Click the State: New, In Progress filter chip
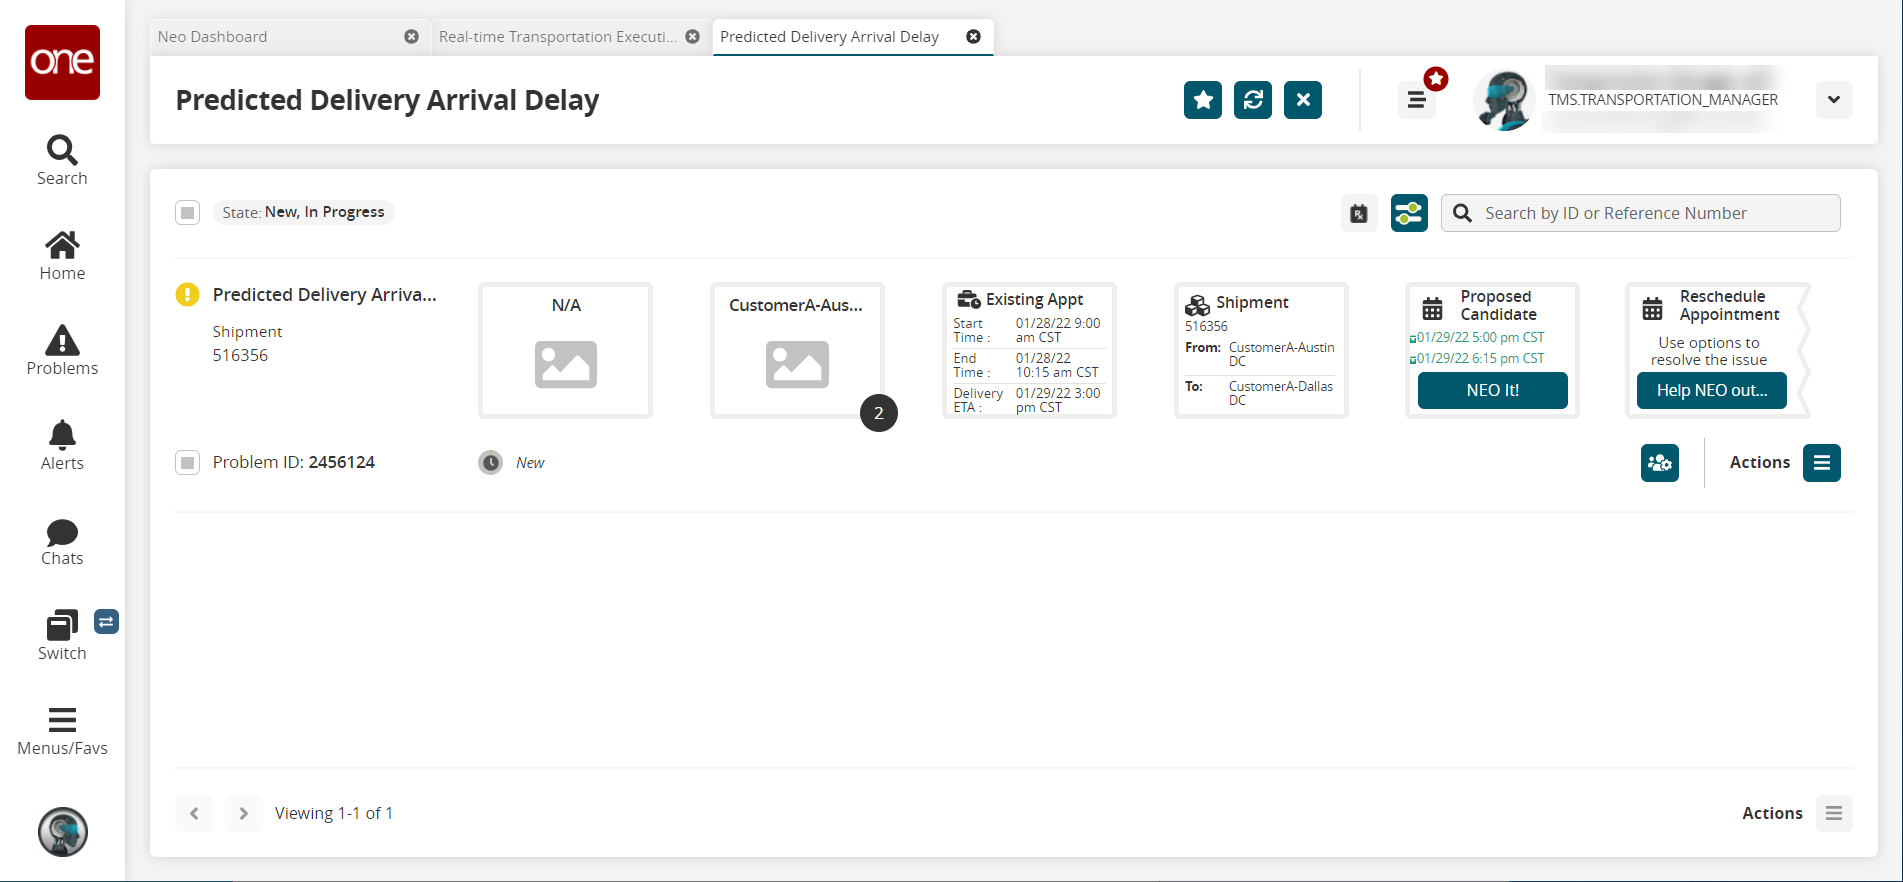This screenshot has height=882, width=1903. pyautogui.click(x=303, y=212)
